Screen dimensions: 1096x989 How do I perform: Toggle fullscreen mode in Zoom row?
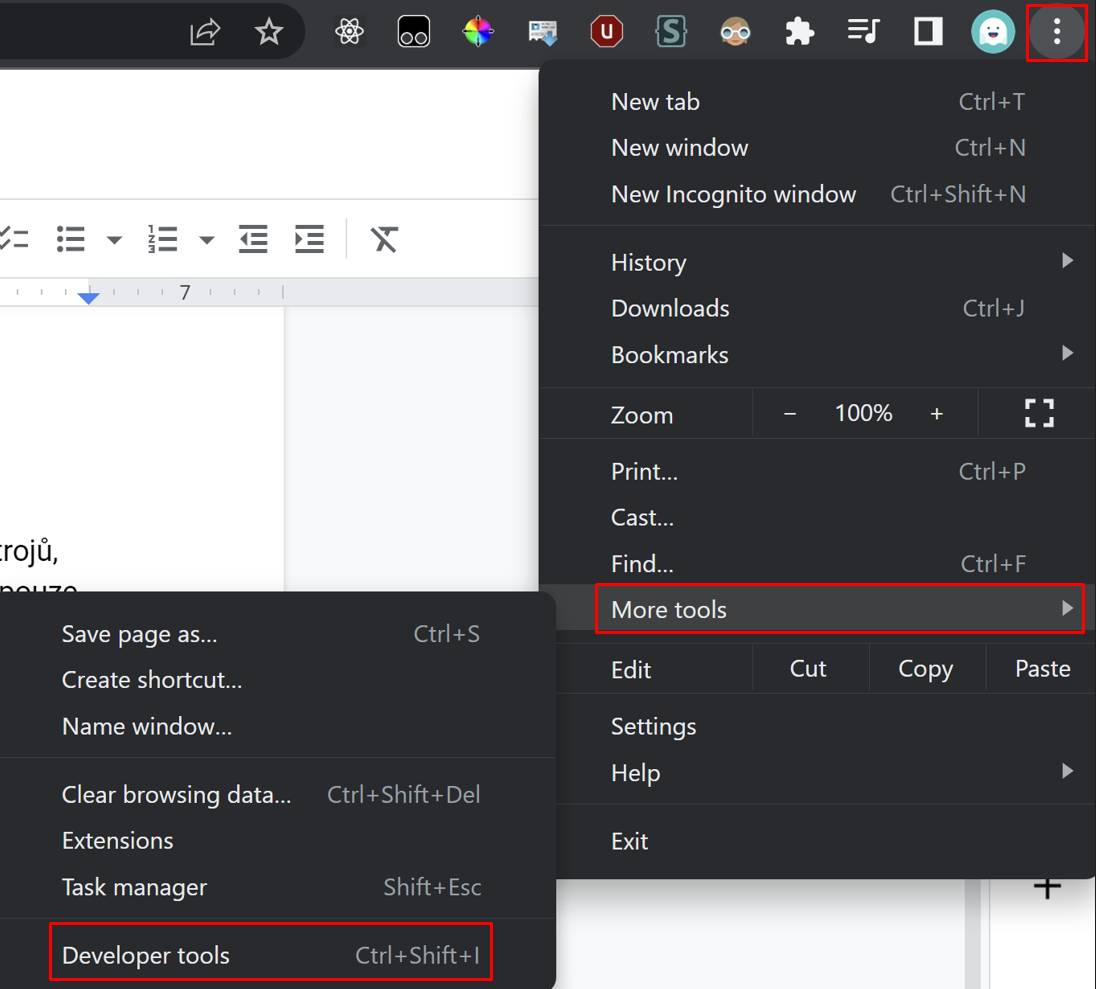(x=1039, y=413)
